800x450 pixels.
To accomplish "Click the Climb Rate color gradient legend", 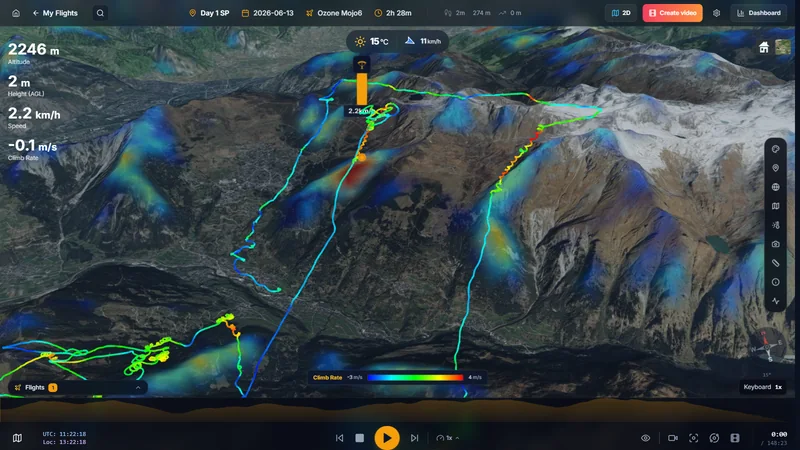I will point(415,378).
